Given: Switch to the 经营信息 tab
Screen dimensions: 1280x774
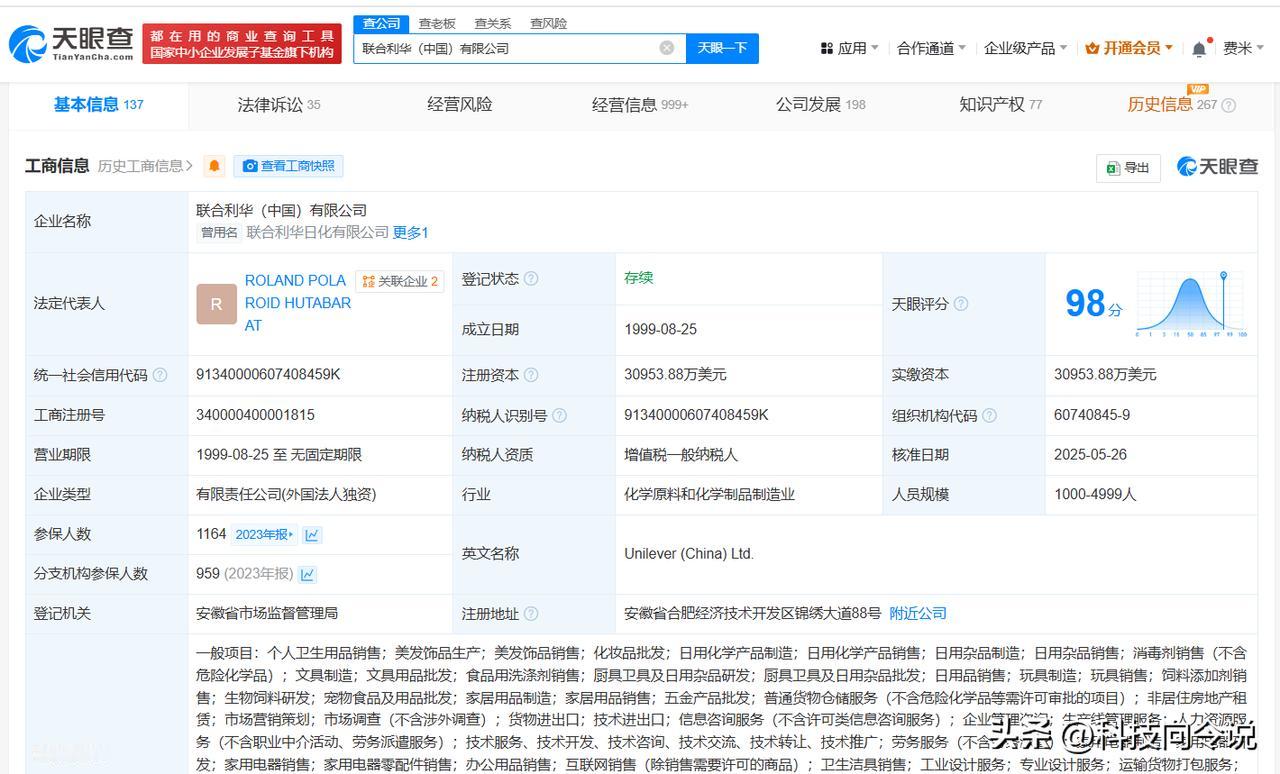Looking at the screenshot, I should tap(640, 105).
